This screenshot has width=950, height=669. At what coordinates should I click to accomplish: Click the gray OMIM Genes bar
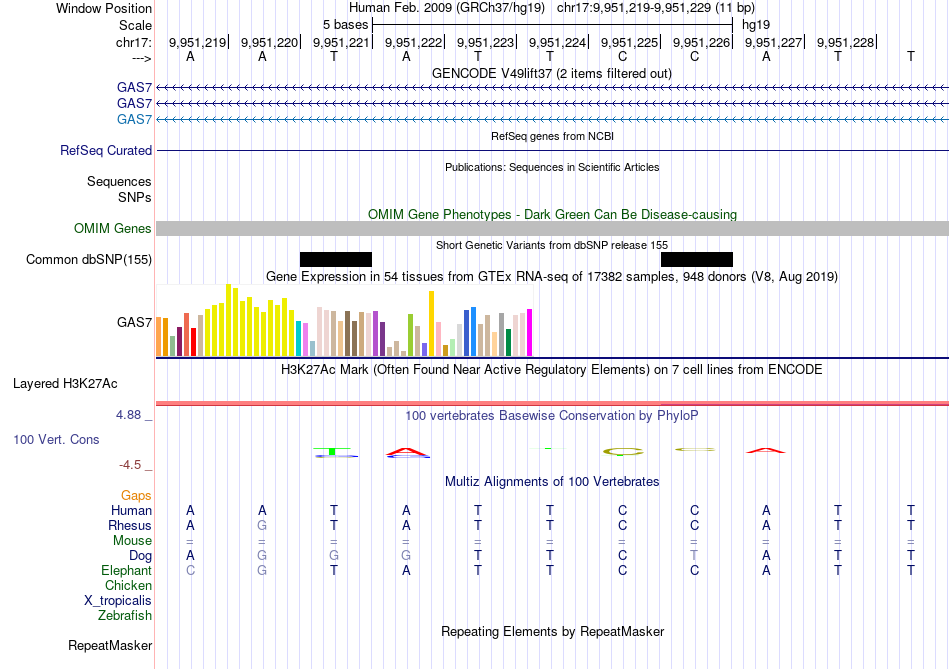552,228
